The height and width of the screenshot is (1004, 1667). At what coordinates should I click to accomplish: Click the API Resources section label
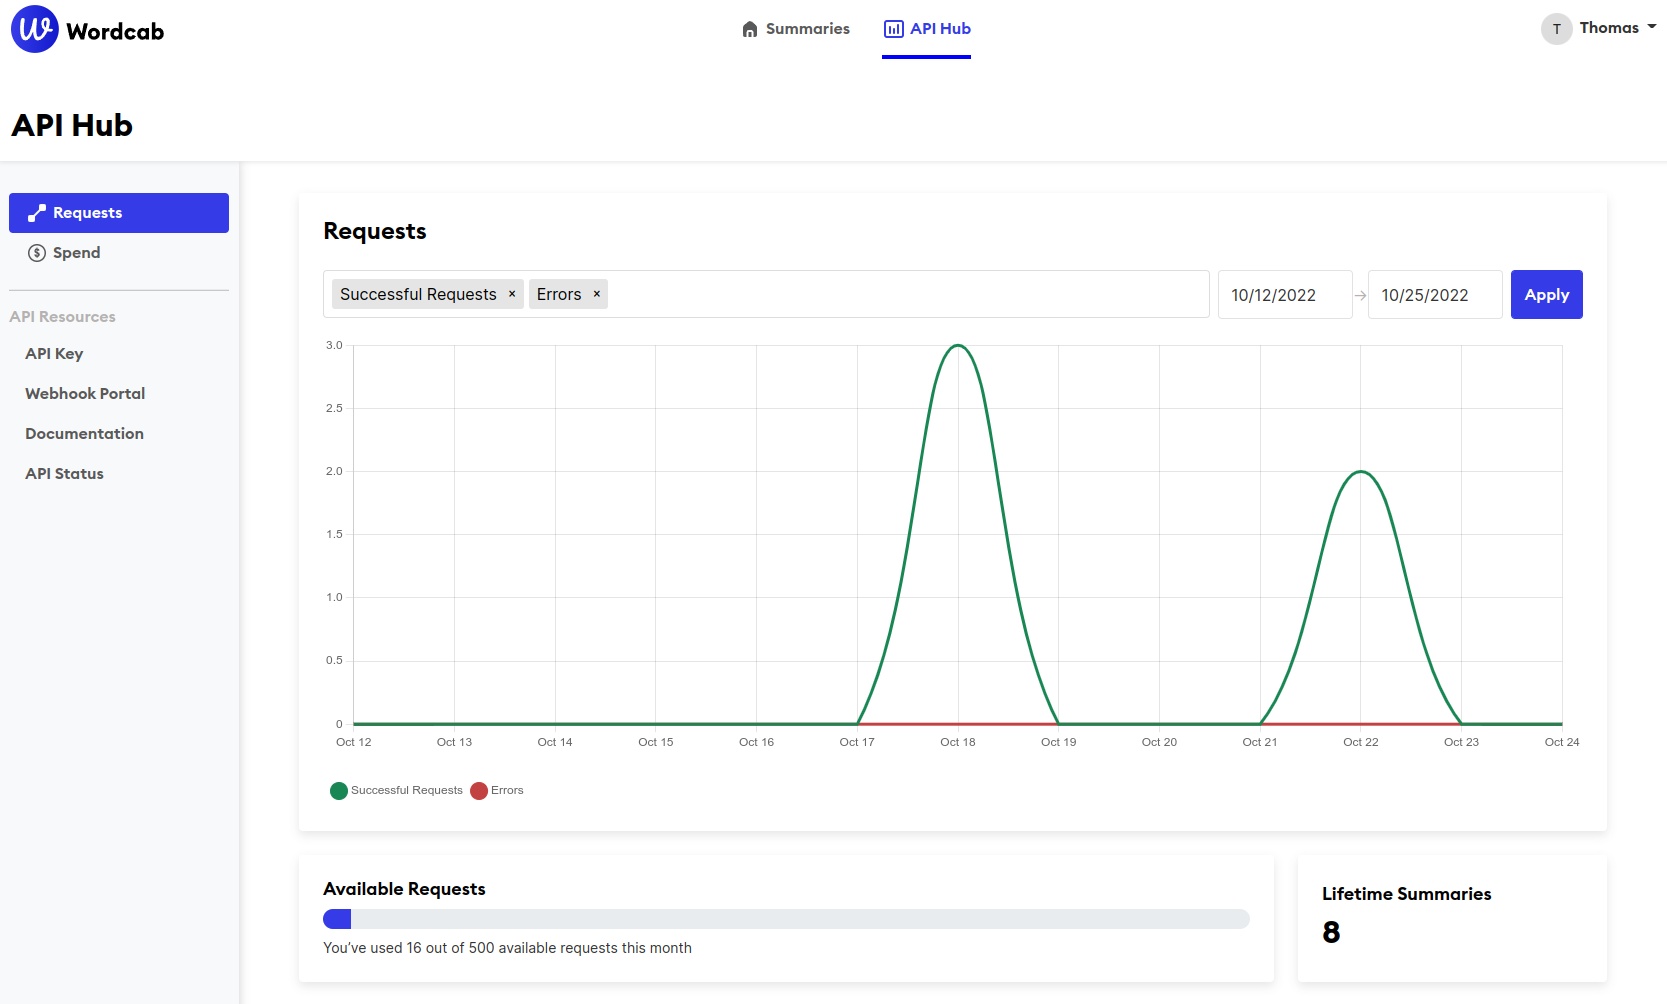coord(62,317)
